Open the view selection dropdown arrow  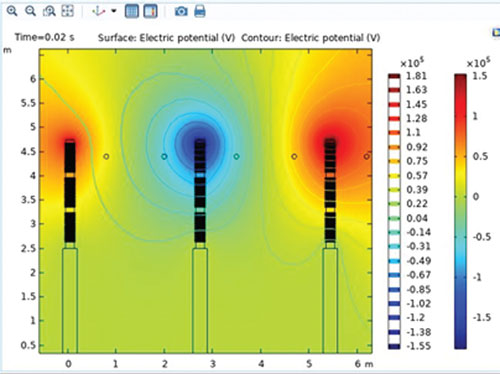(114, 11)
